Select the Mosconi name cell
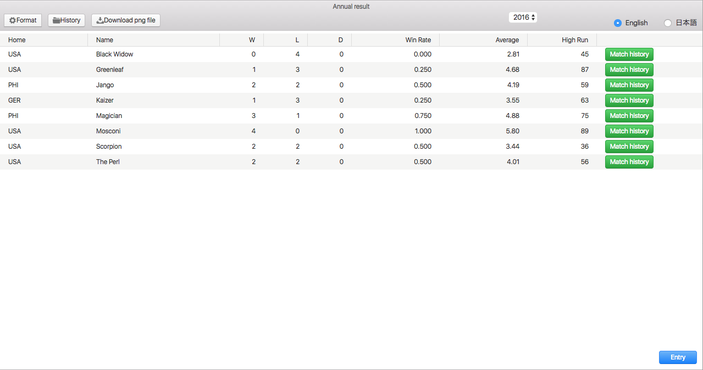The image size is (703, 370). point(108,131)
